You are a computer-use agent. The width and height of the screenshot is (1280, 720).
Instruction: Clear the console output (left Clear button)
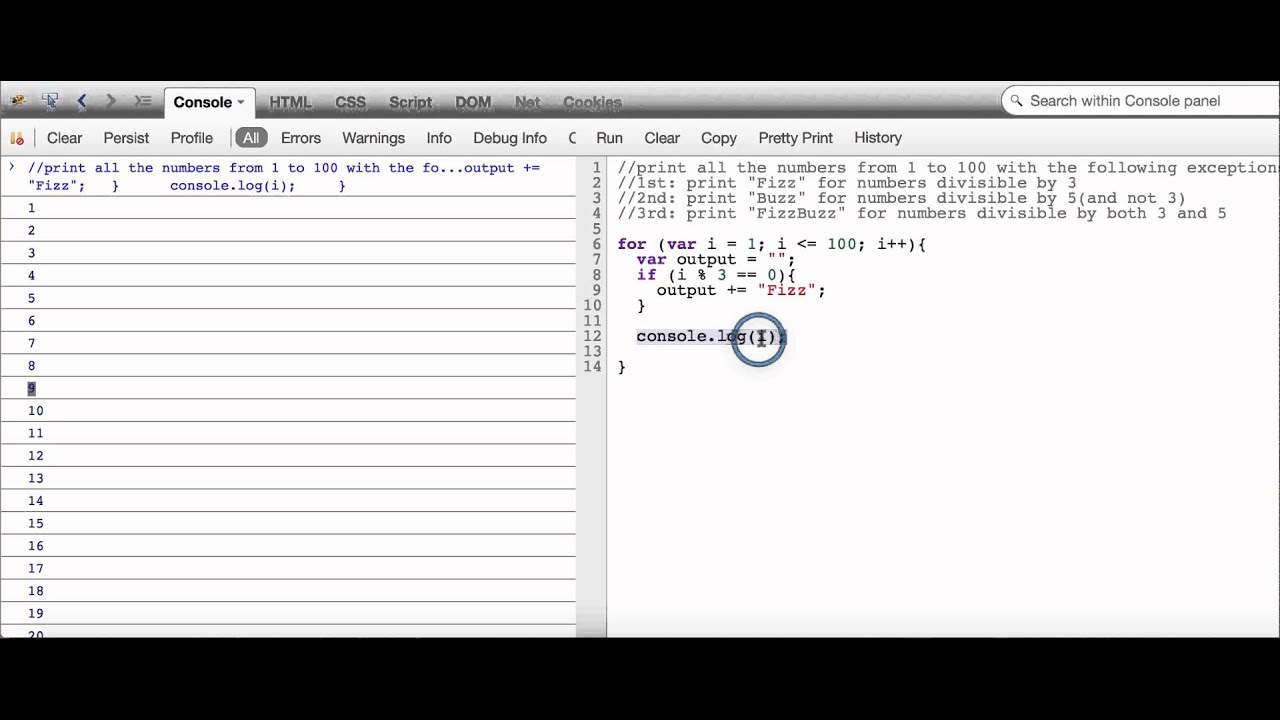coord(65,138)
